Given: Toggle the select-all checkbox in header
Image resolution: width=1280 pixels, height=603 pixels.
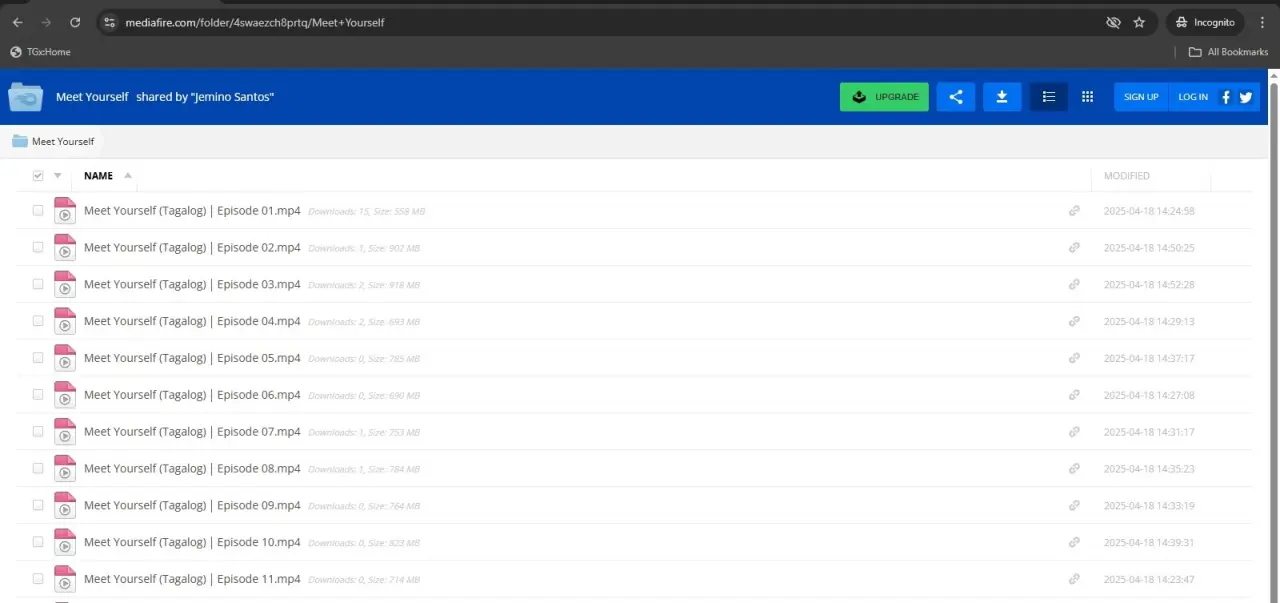Looking at the screenshot, I should [x=38, y=176].
